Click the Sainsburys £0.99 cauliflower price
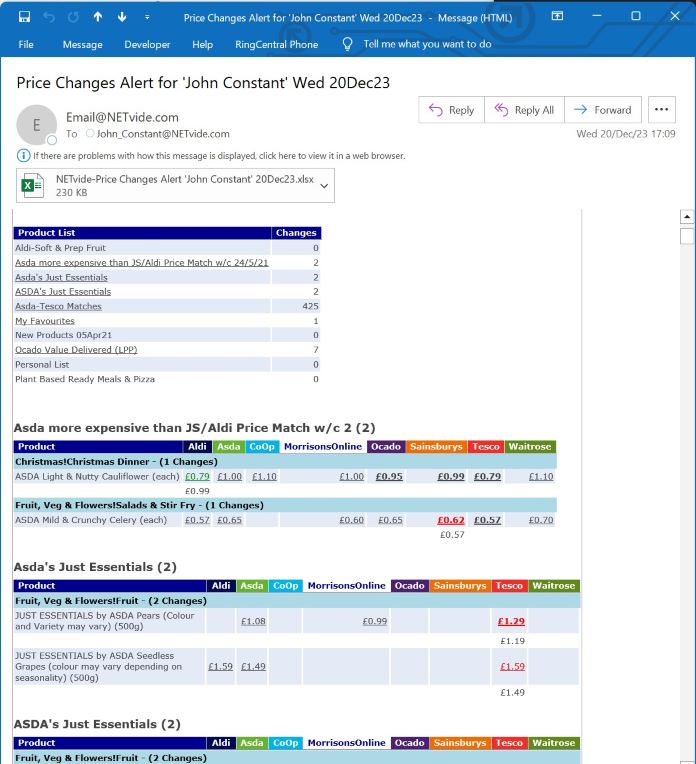Viewport: 696px width, 764px height. pyautogui.click(x=451, y=477)
